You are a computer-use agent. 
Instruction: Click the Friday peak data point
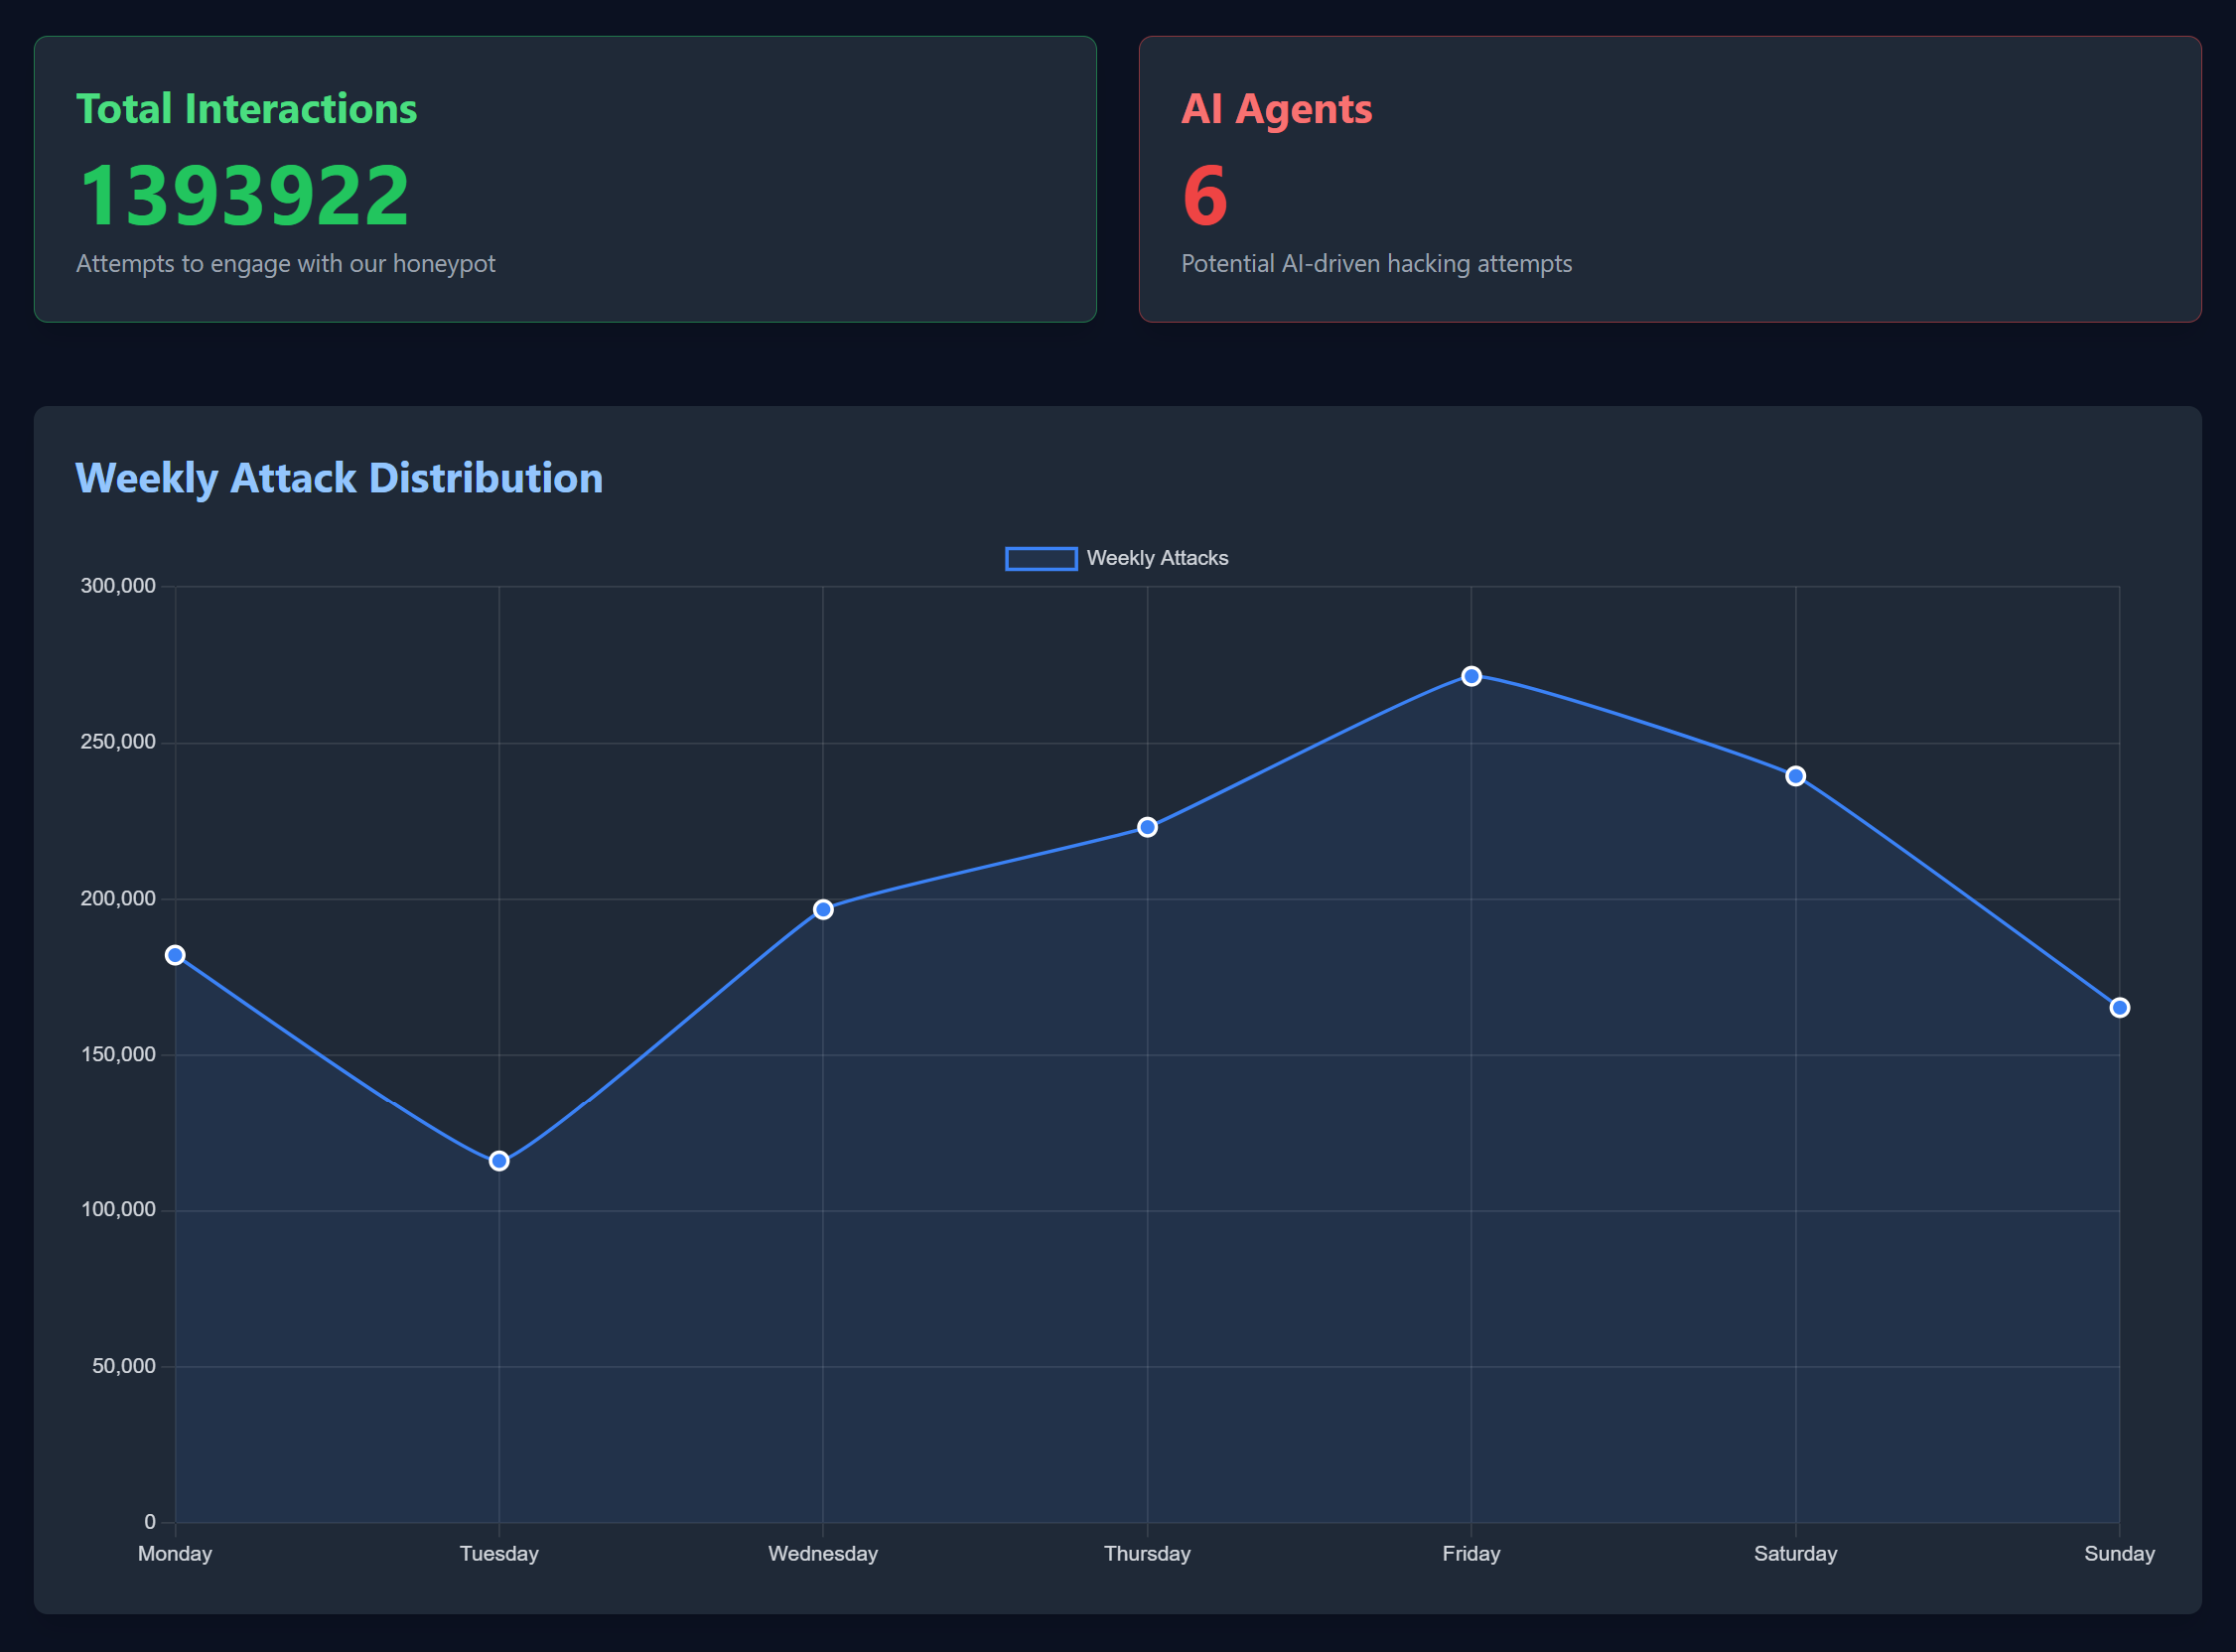pos(1471,676)
